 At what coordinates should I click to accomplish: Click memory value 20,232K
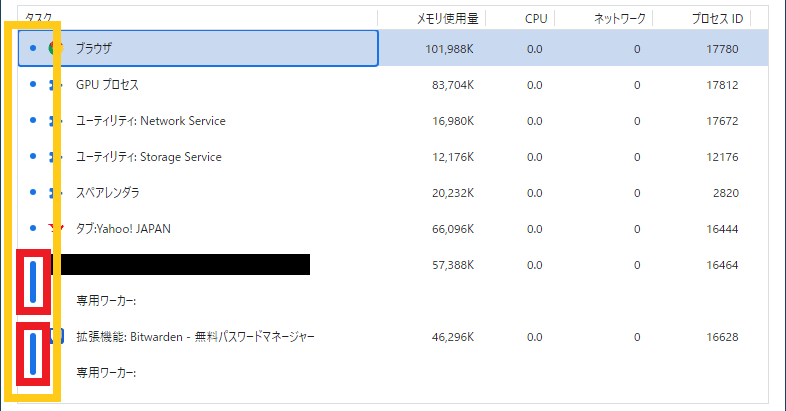[453, 193]
